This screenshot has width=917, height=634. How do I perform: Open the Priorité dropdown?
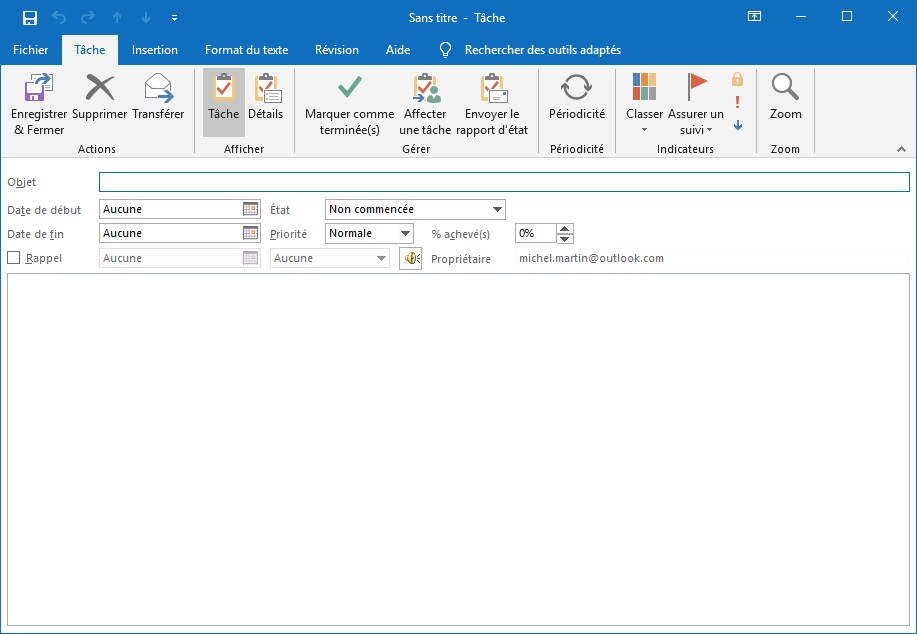pos(405,234)
